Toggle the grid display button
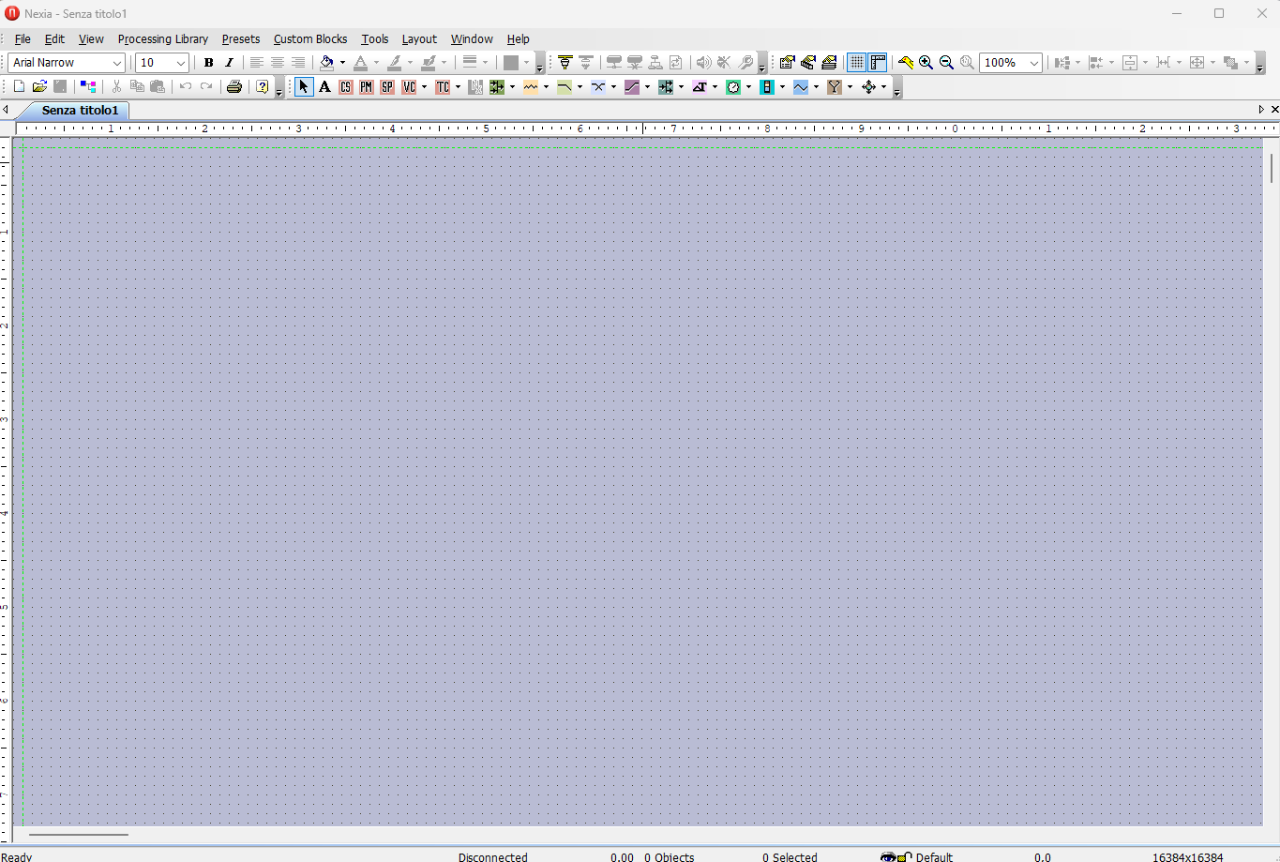The image size is (1280, 862). pyautogui.click(x=857, y=62)
